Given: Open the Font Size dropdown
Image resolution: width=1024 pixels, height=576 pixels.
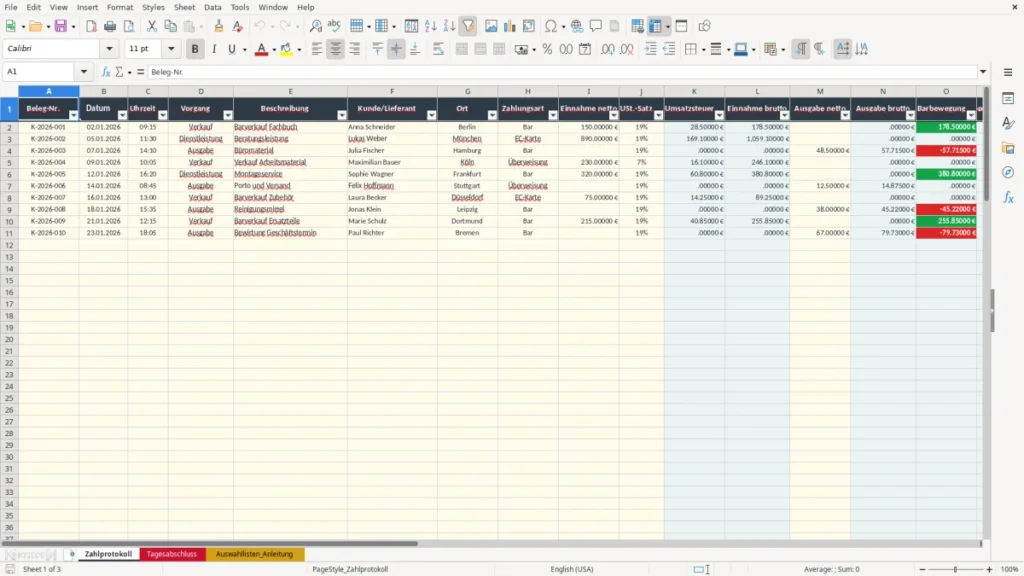Looking at the screenshot, I should (171, 48).
